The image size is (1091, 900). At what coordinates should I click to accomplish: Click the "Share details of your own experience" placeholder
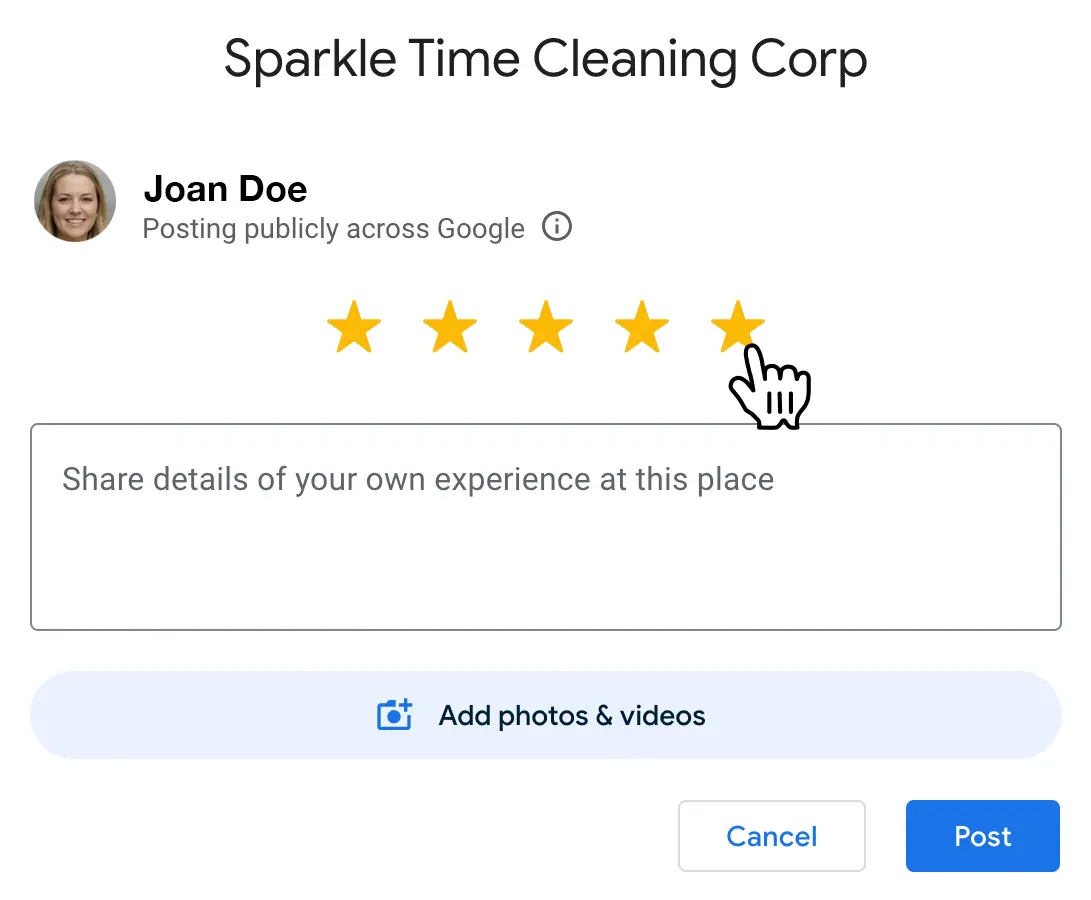417,479
